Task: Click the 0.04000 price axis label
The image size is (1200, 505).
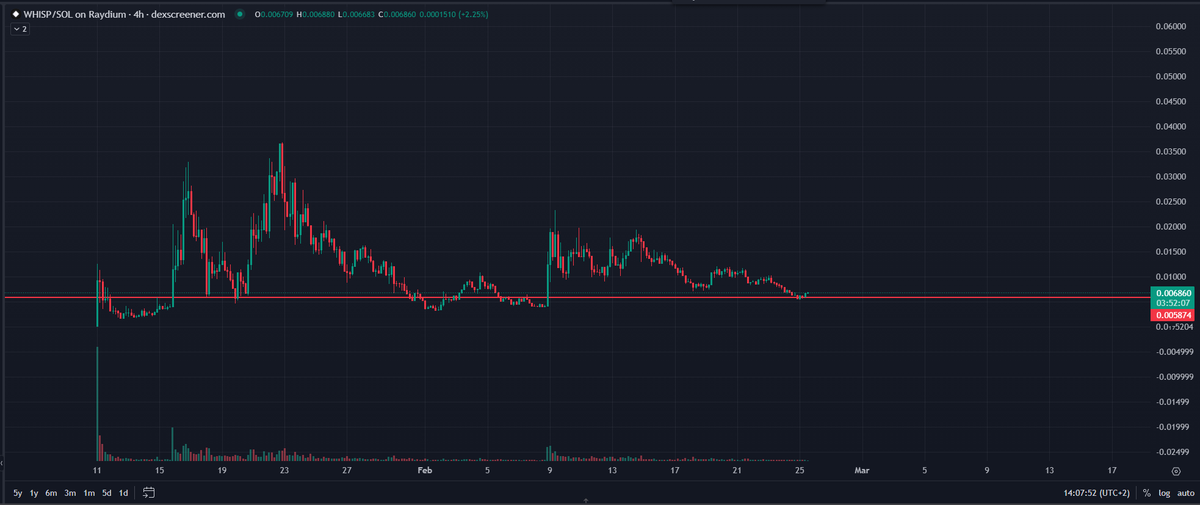Action: pyautogui.click(x=1170, y=126)
